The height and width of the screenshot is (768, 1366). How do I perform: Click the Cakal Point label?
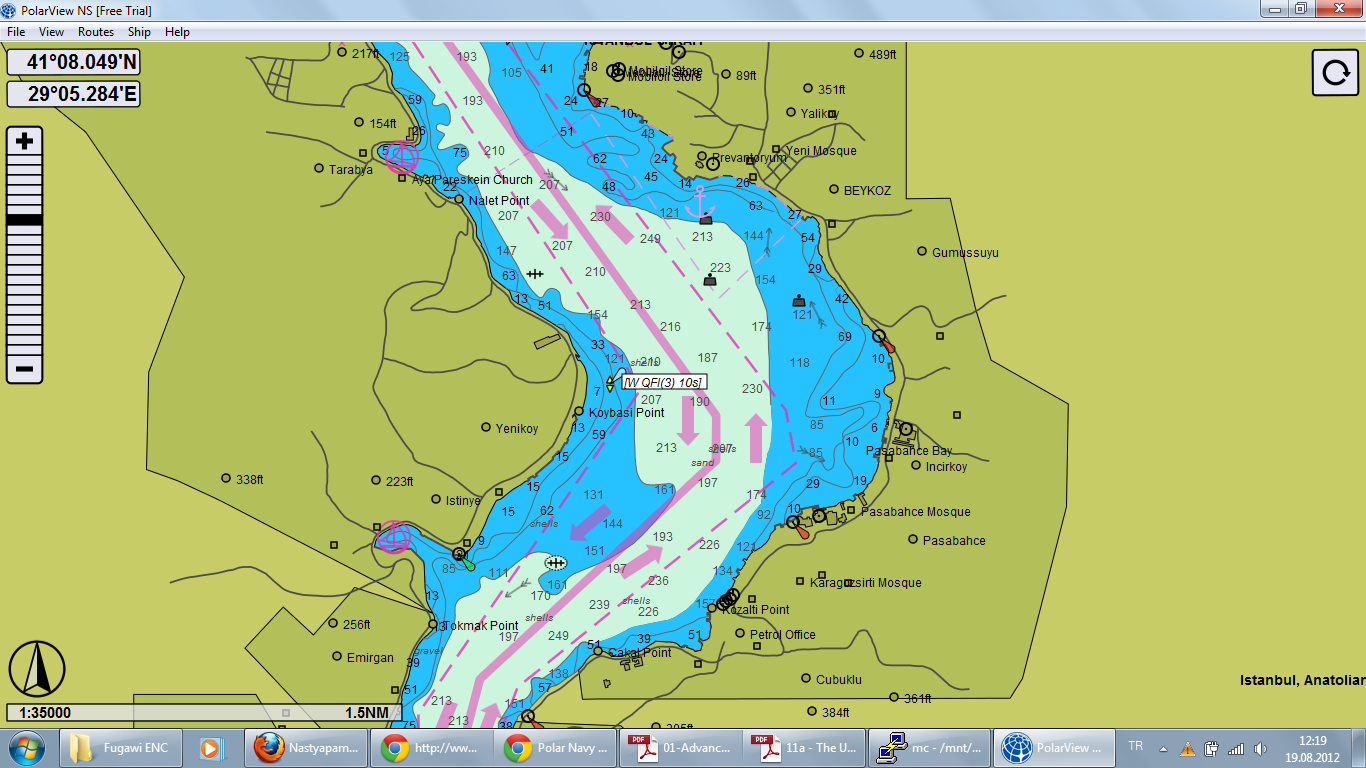click(x=640, y=653)
